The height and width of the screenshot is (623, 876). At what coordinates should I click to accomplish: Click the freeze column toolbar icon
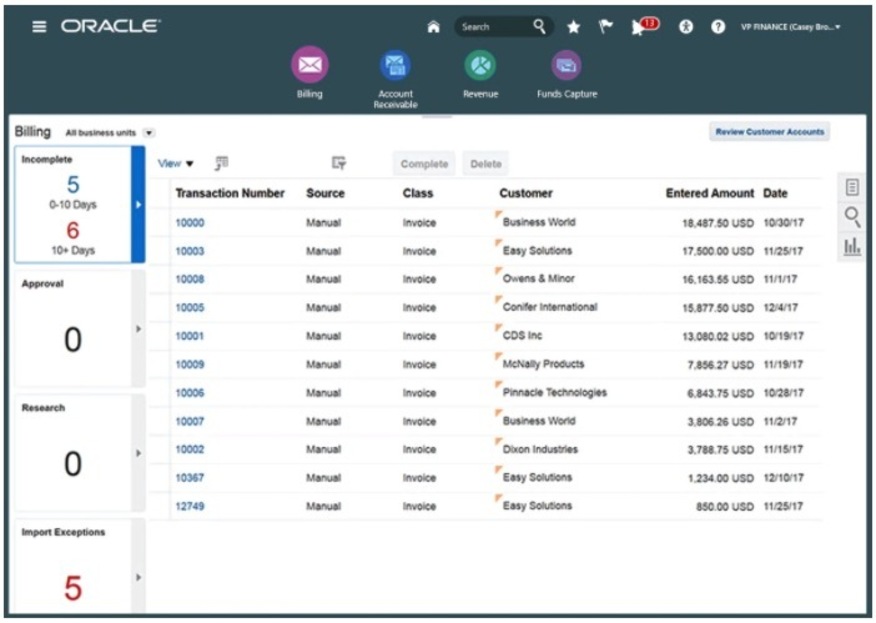point(222,163)
